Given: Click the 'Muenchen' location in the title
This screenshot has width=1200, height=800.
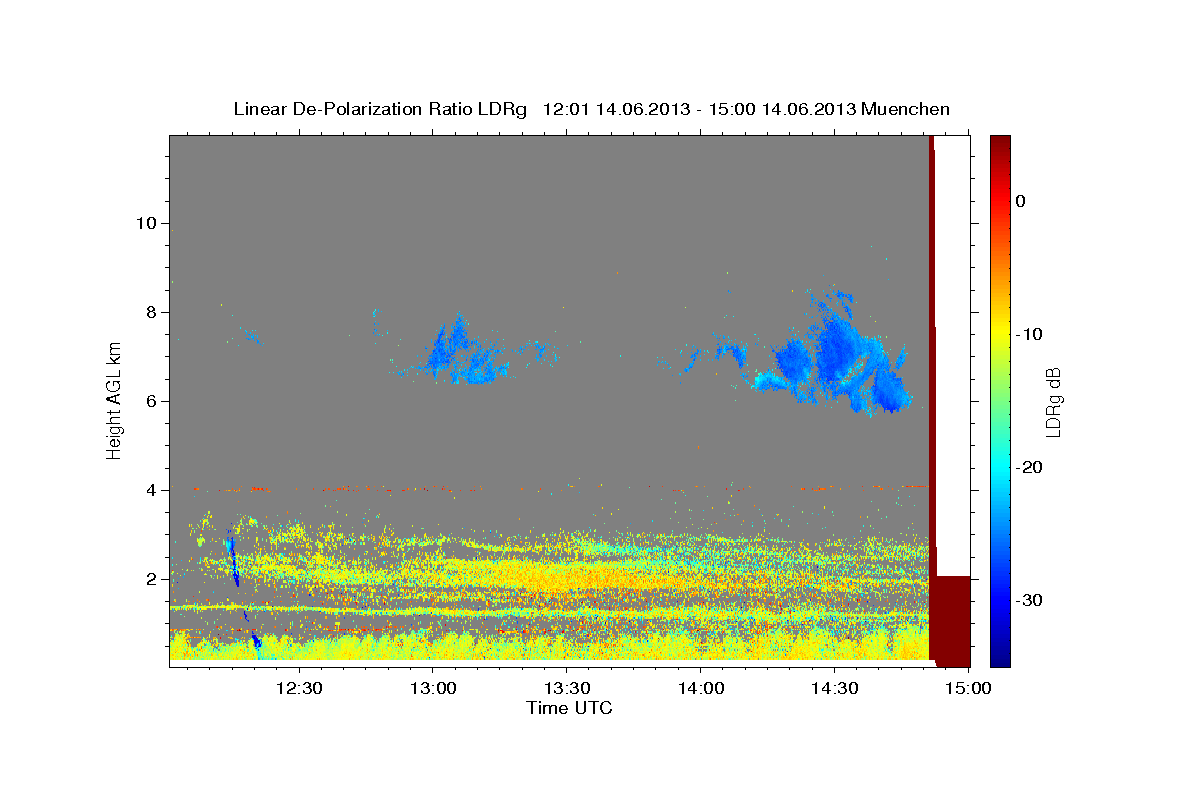Looking at the screenshot, I should point(906,109).
